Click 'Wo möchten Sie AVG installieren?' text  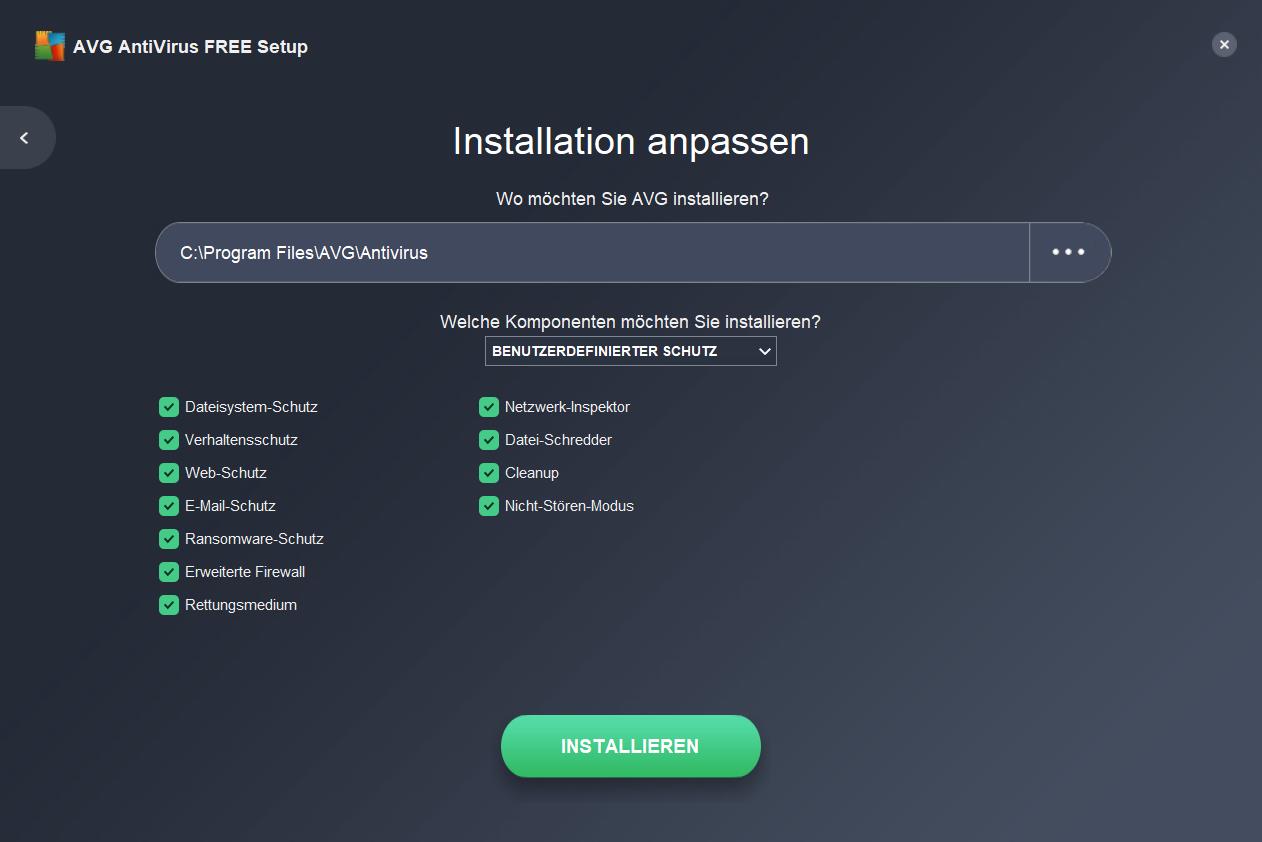pos(632,199)
